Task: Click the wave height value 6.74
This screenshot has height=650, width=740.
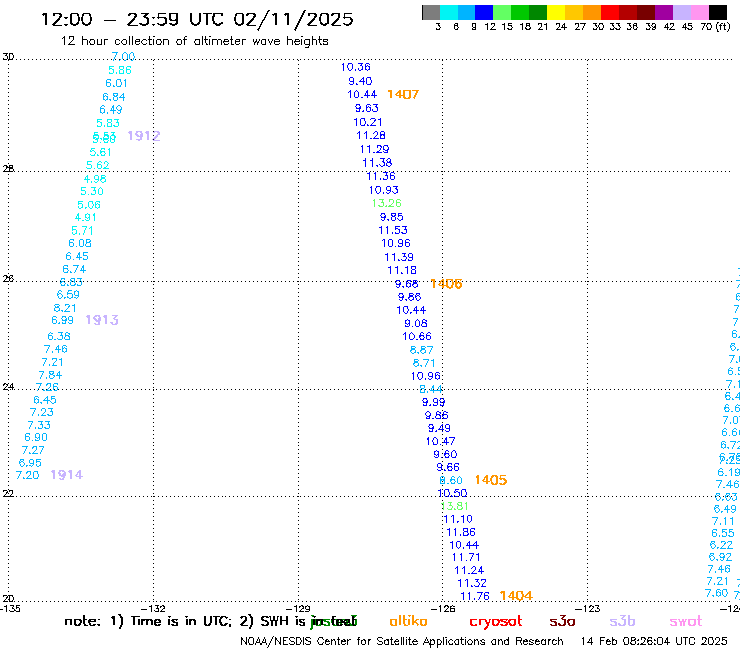Action: [74, 270]
